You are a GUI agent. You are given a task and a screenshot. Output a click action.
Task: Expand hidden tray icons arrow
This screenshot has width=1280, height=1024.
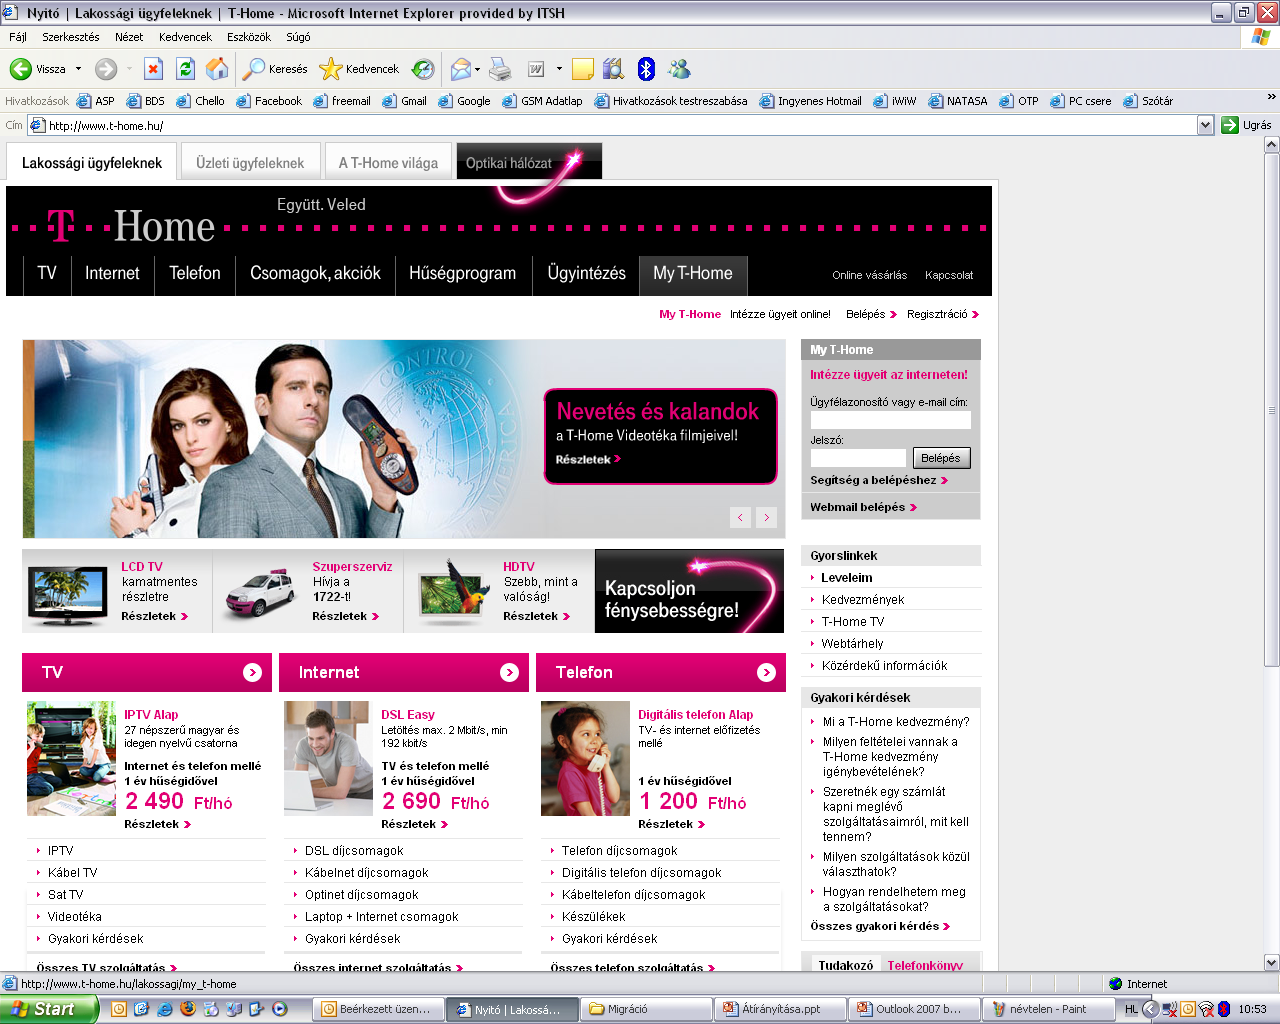point(1151,1009)
